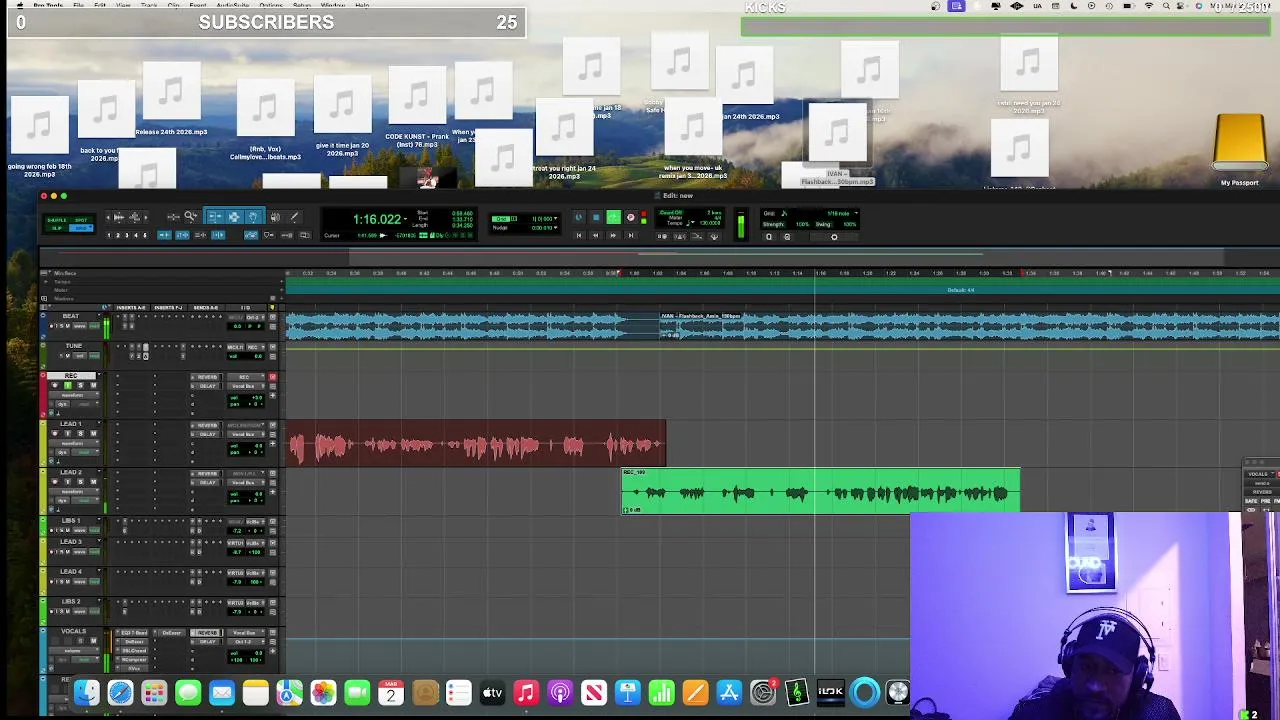
Task: Open Calendar from the Dock
Action: [x=391, y=692]
